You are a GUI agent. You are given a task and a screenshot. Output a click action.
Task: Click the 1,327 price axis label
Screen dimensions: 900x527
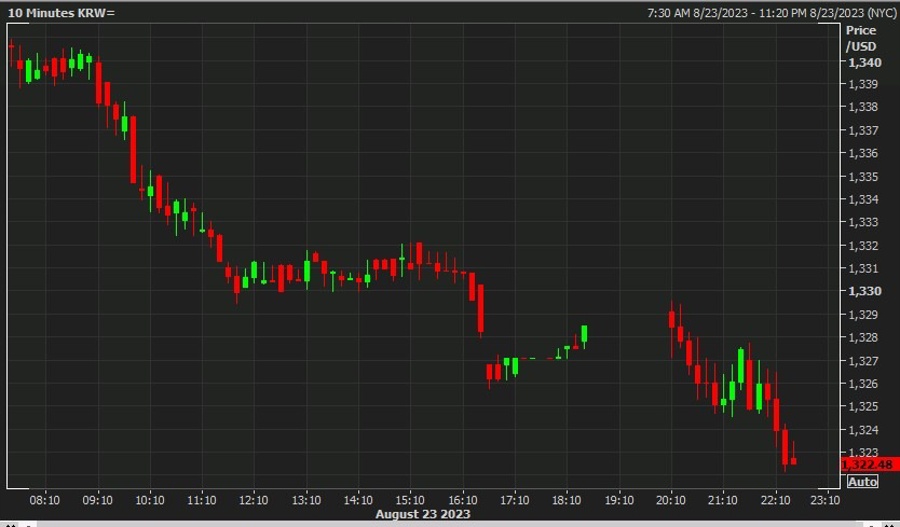pos(863,361)
